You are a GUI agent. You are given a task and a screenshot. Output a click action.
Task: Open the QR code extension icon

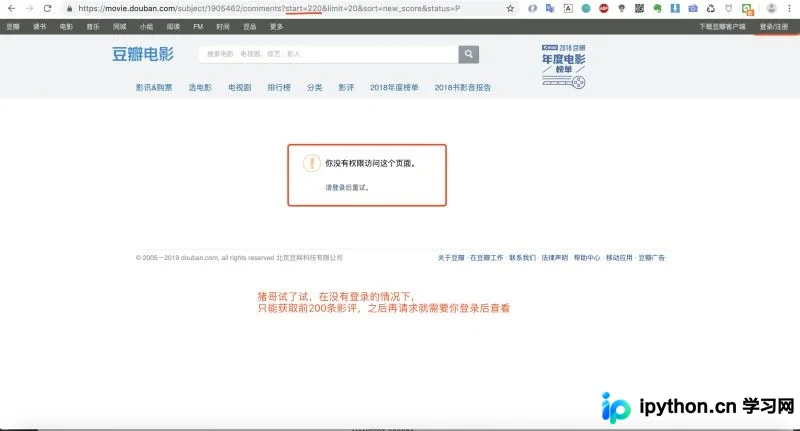pos(639,9)
